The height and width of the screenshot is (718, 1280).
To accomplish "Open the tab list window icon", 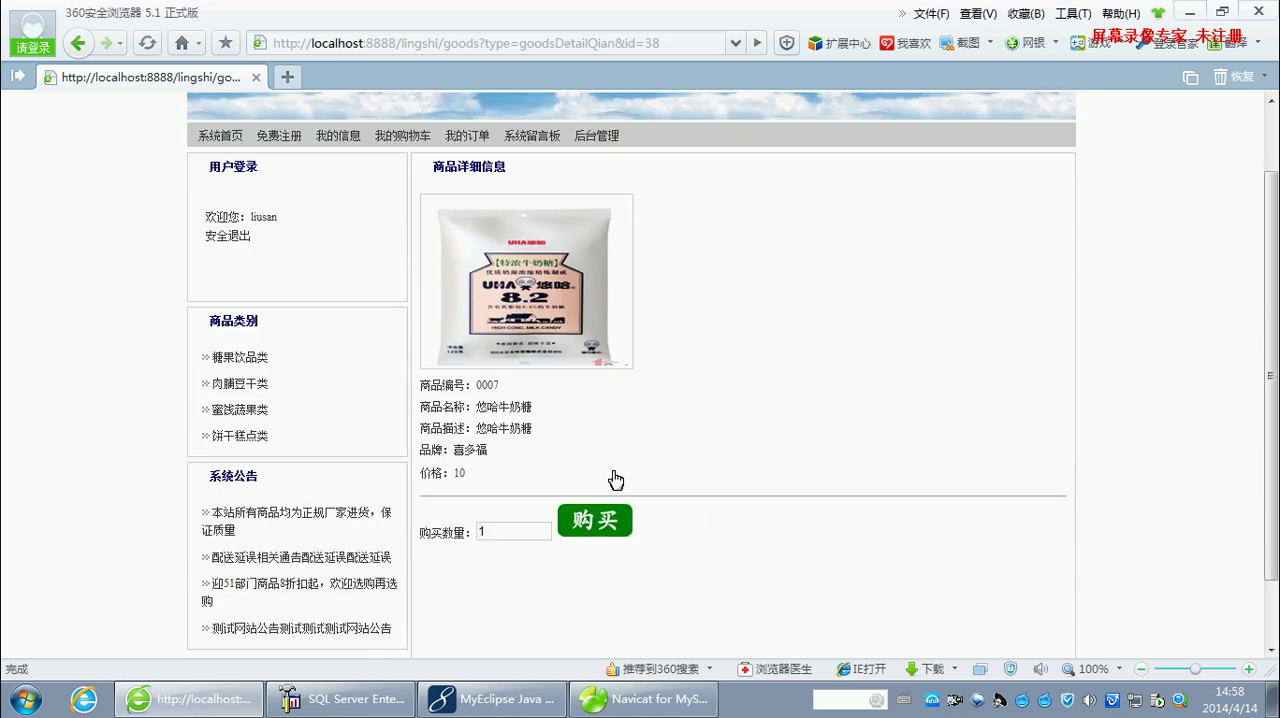I will tap(1190, 77).
